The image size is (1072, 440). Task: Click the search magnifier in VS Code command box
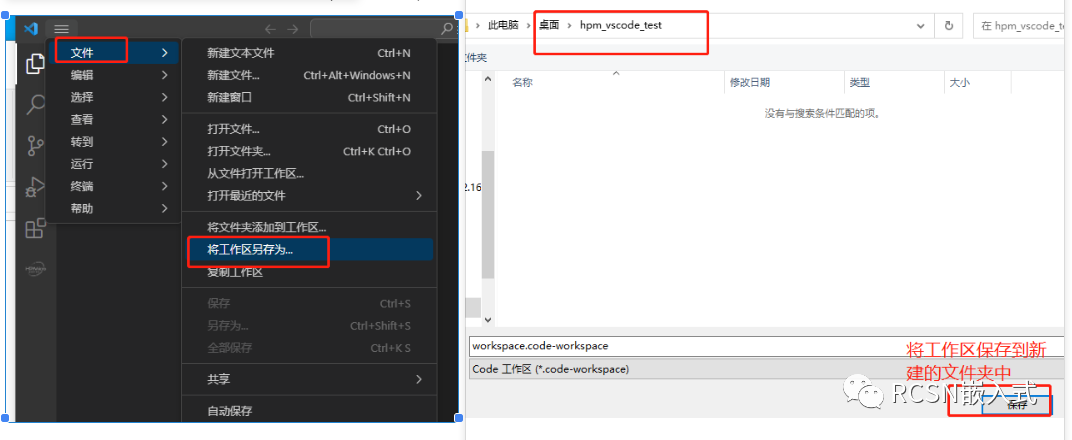[x=446, y=29]
